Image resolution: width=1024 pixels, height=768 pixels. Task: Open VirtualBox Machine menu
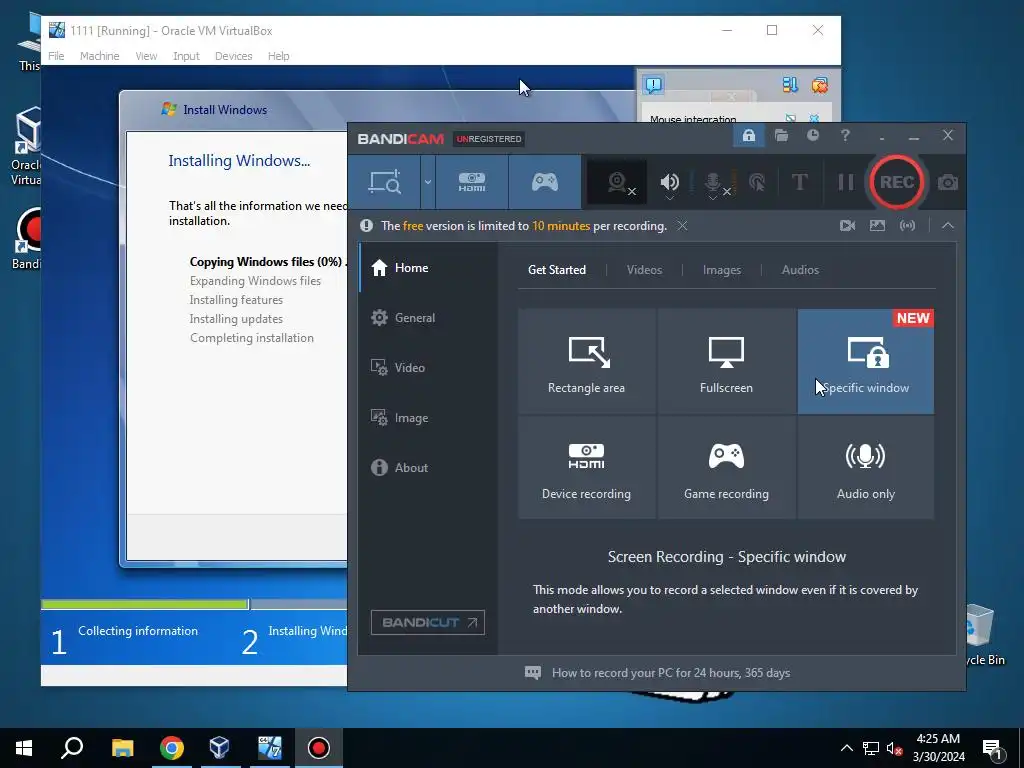coord(99,56)
